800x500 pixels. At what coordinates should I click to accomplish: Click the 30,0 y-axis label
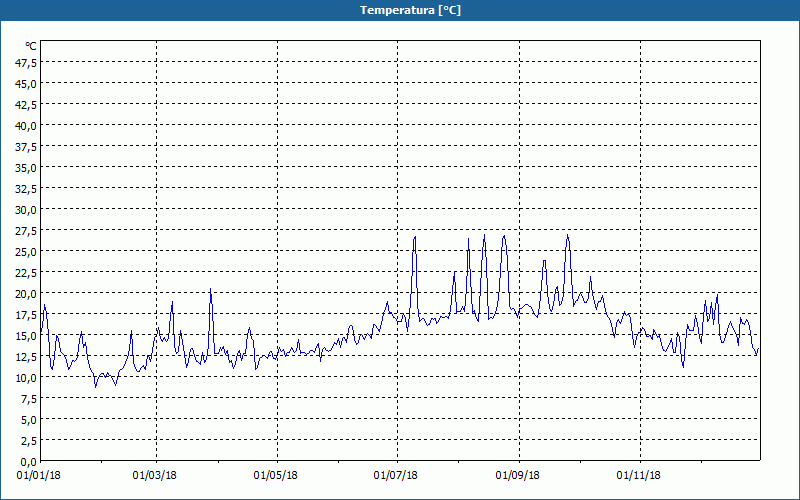click(27, 210)
